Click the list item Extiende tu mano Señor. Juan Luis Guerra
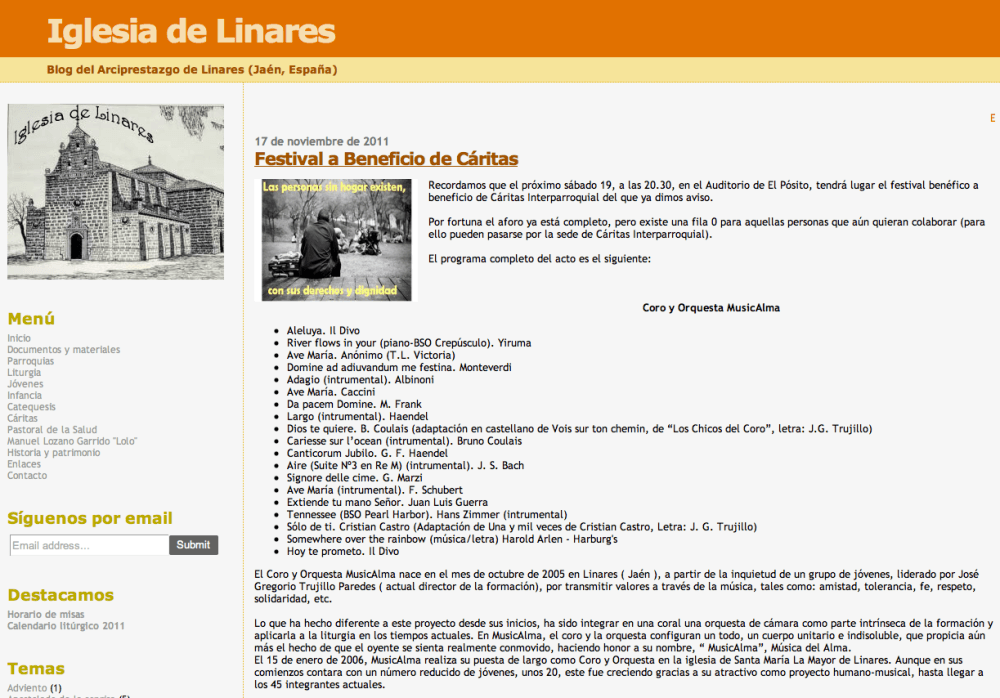The height and width of the screenshot is (698, 1000). tap(387, 502)
